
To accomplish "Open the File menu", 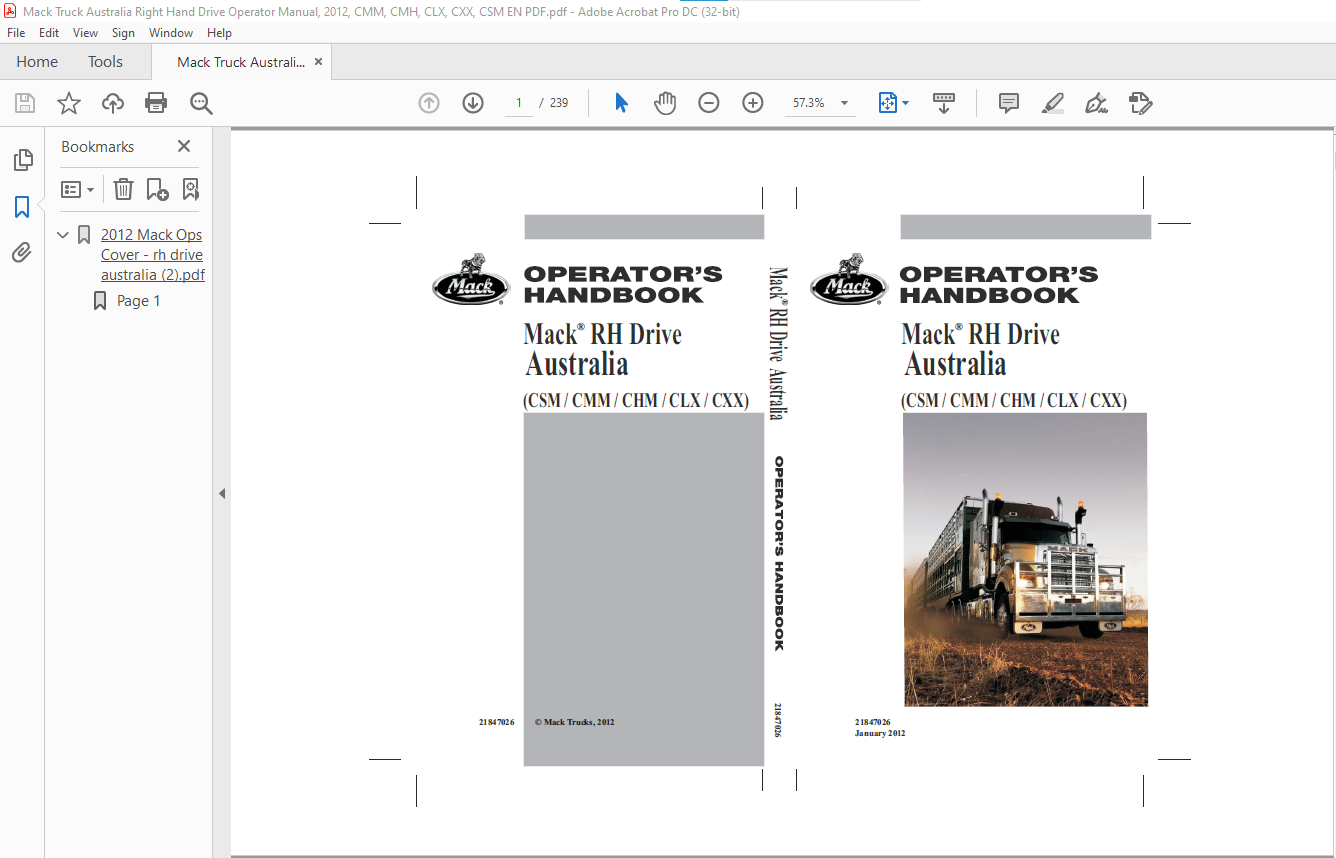I will coord(16,33).
